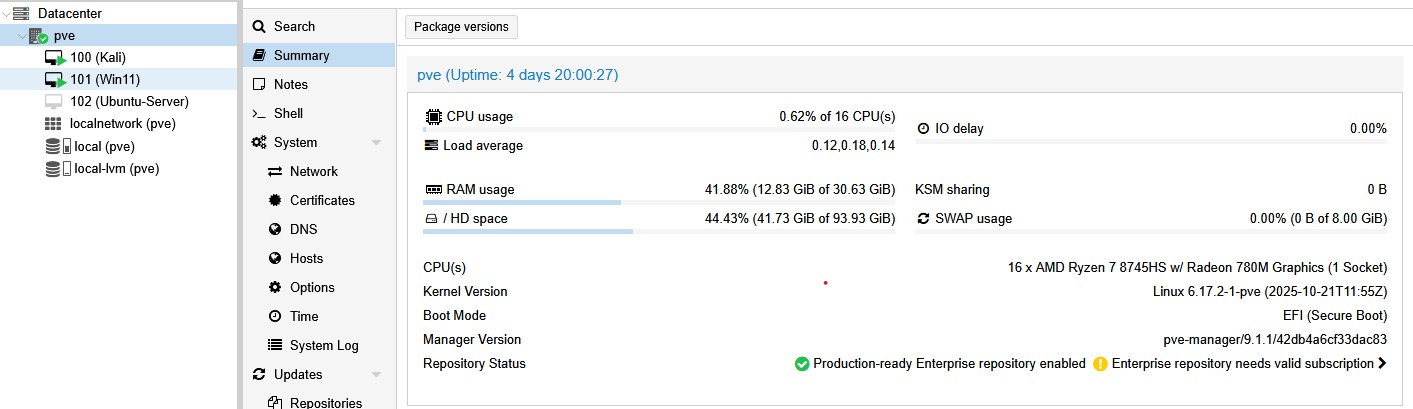Collapse the System submenu arrow
The height and width of the screenshot is (409, 1413).
click(x=376, y=143)
